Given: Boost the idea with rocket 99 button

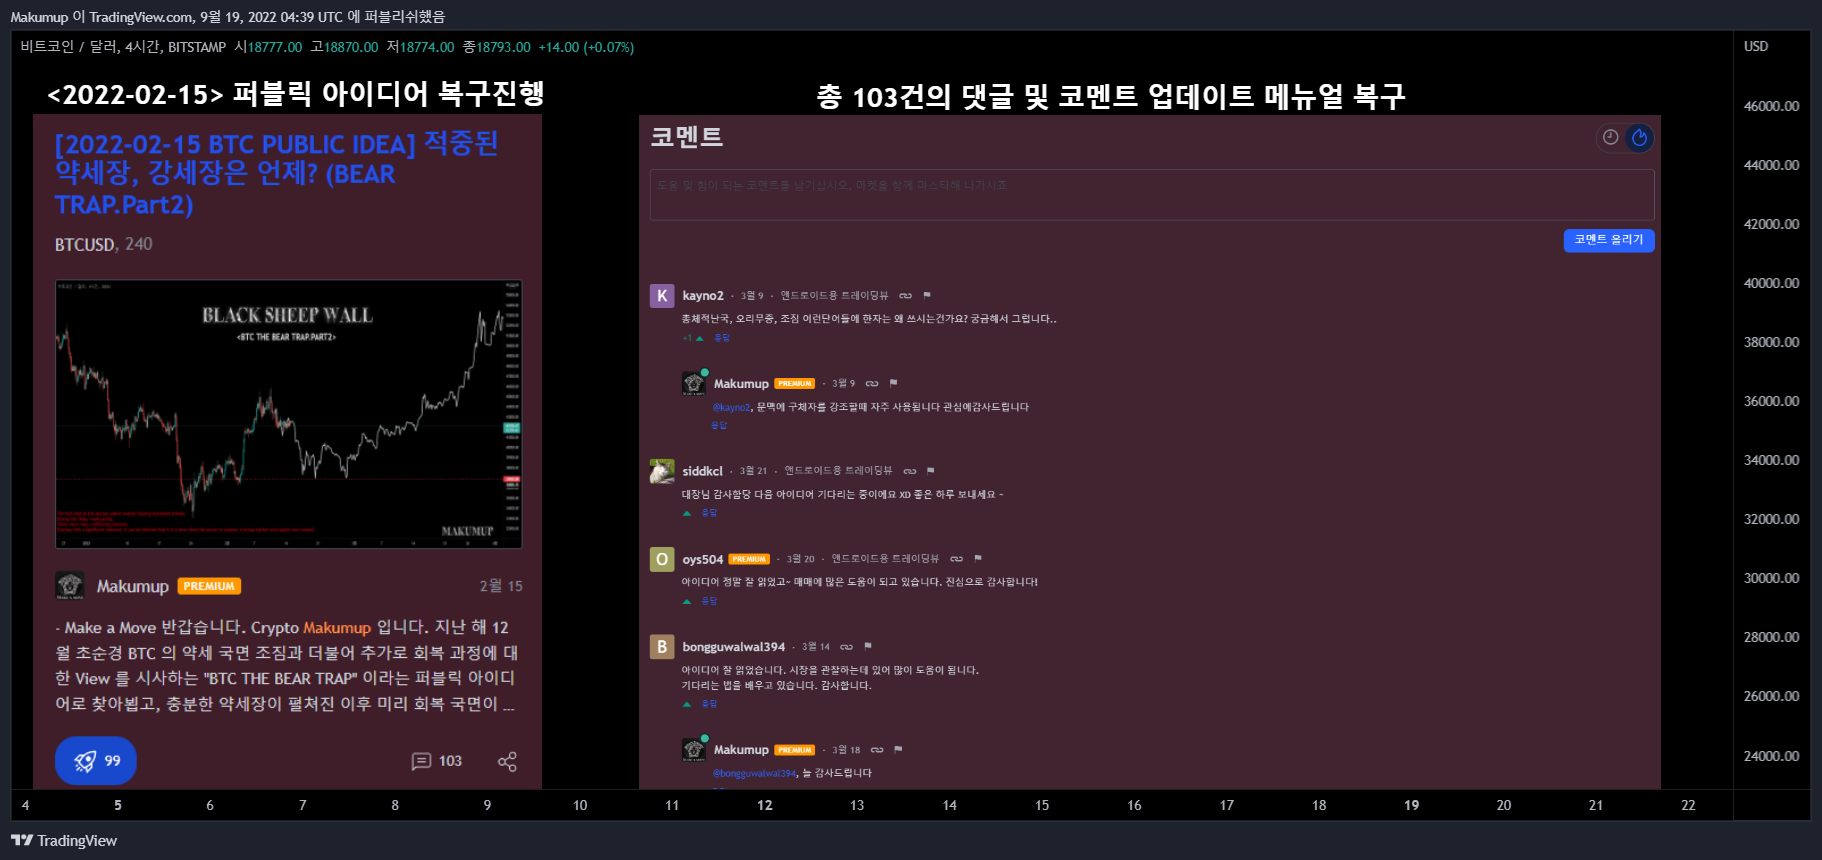Looking at the screenshot, I should click(96, 761).
